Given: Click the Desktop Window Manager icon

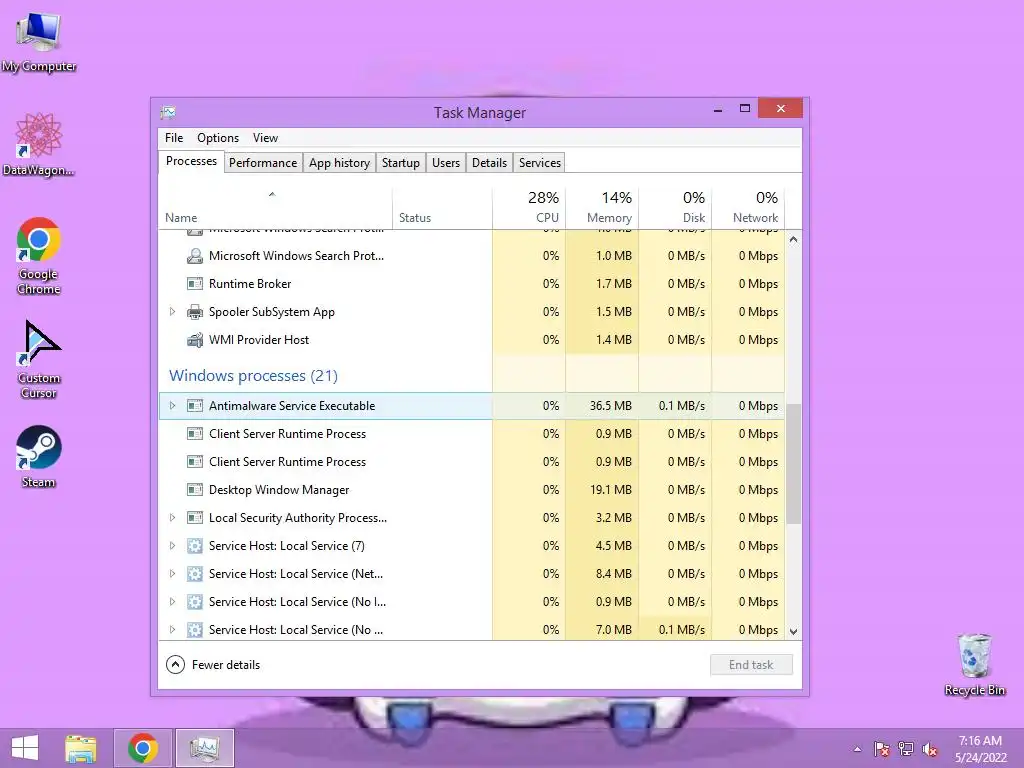Looking at the screenshot, I should pos(195,490).
